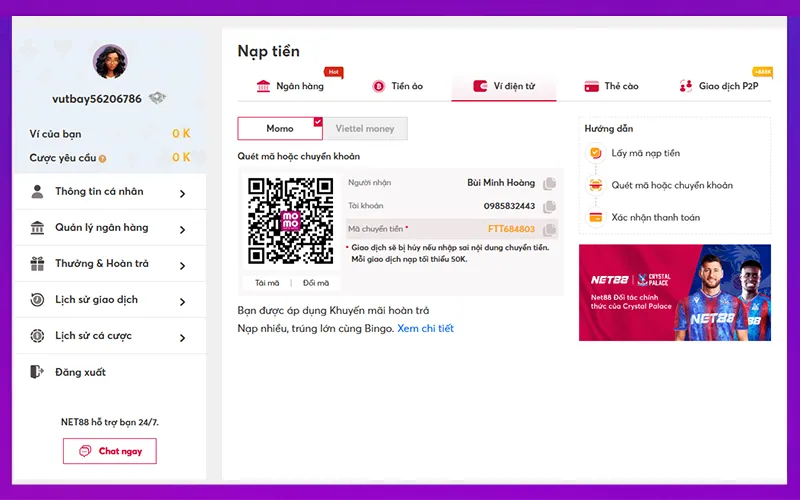Click the chip icon for Lịch sử cá cược
Viewport: 800px width, 500px height.
(37, 336)
